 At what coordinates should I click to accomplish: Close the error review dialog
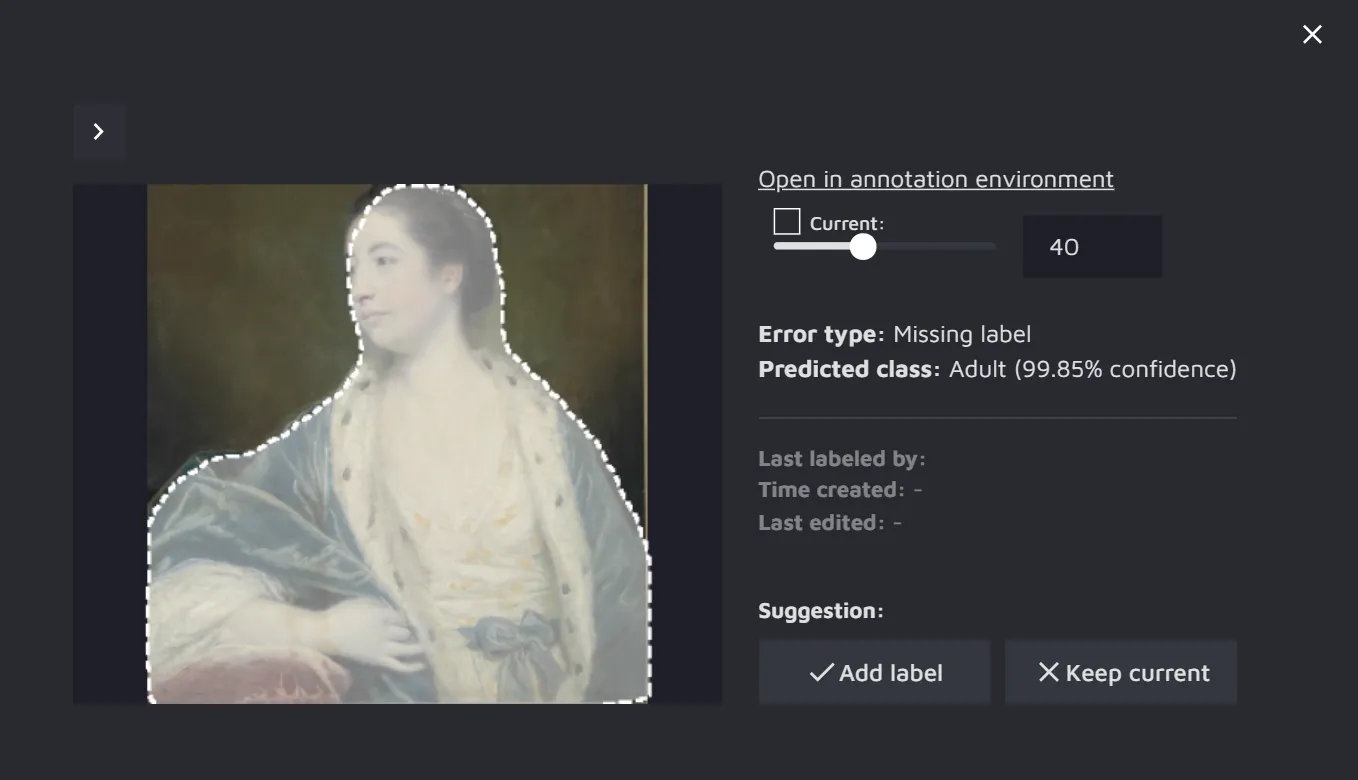[x=1312, y=35]
